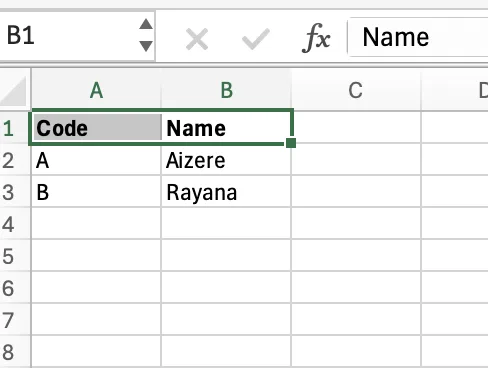Click the Name Box down arrow
The width and height of the screenshot is (488, 368).
(146, 46)
